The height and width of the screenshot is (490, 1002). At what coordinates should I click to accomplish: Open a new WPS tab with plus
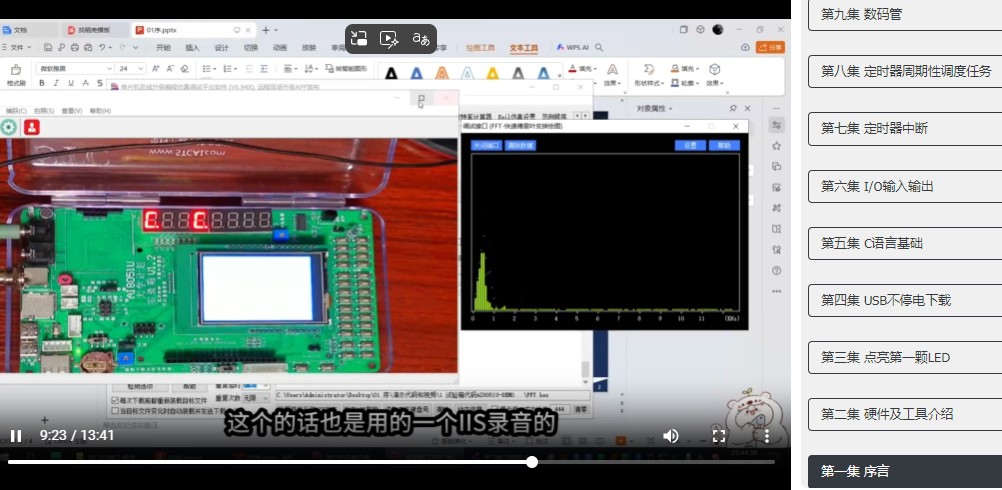pos(266,30)
